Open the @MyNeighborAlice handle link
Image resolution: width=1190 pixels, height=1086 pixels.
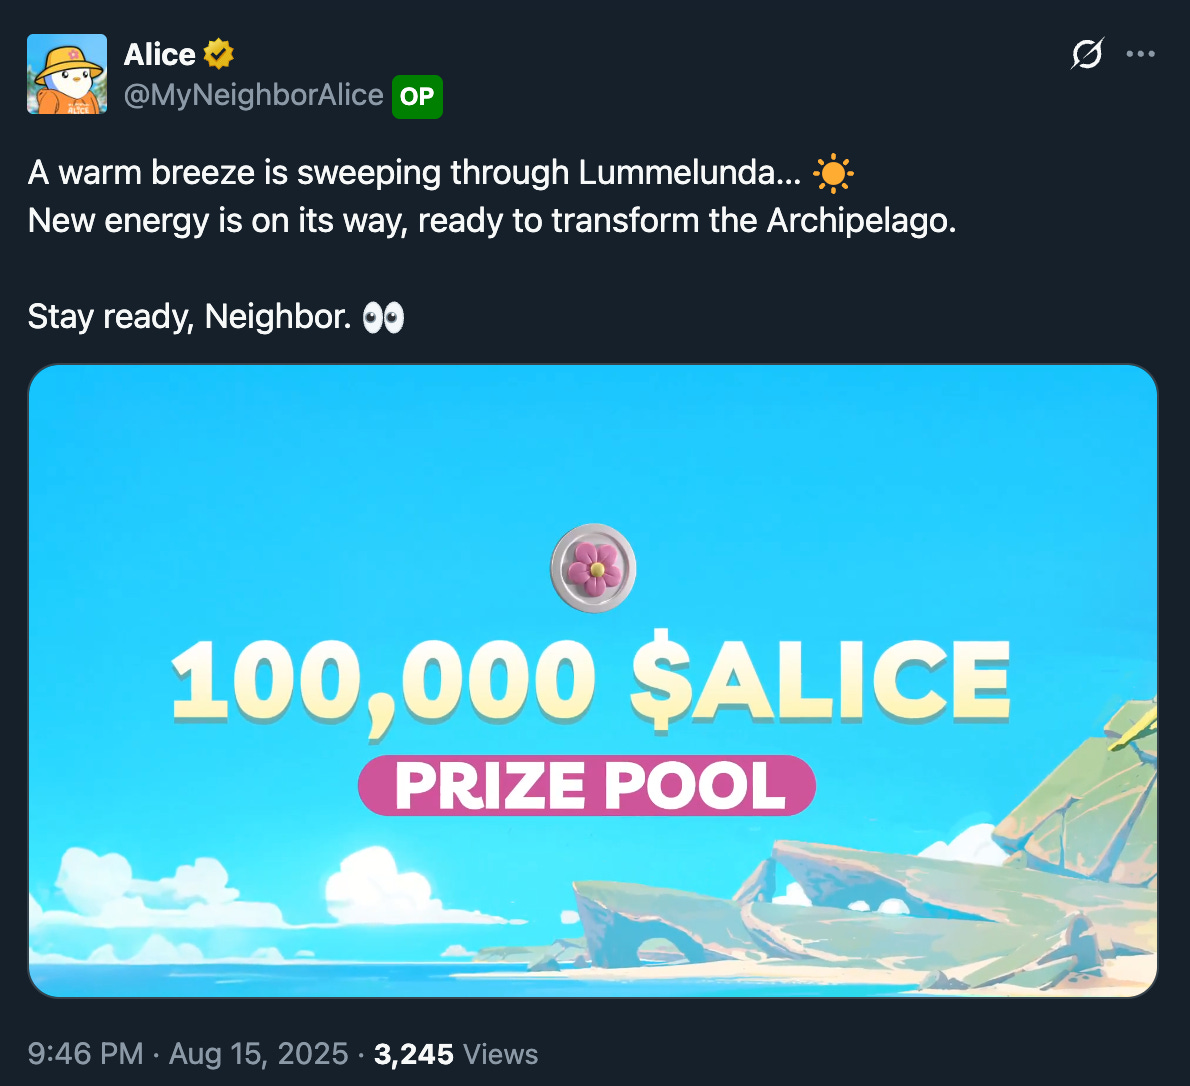pyautogui.click(x=253, y=95)
